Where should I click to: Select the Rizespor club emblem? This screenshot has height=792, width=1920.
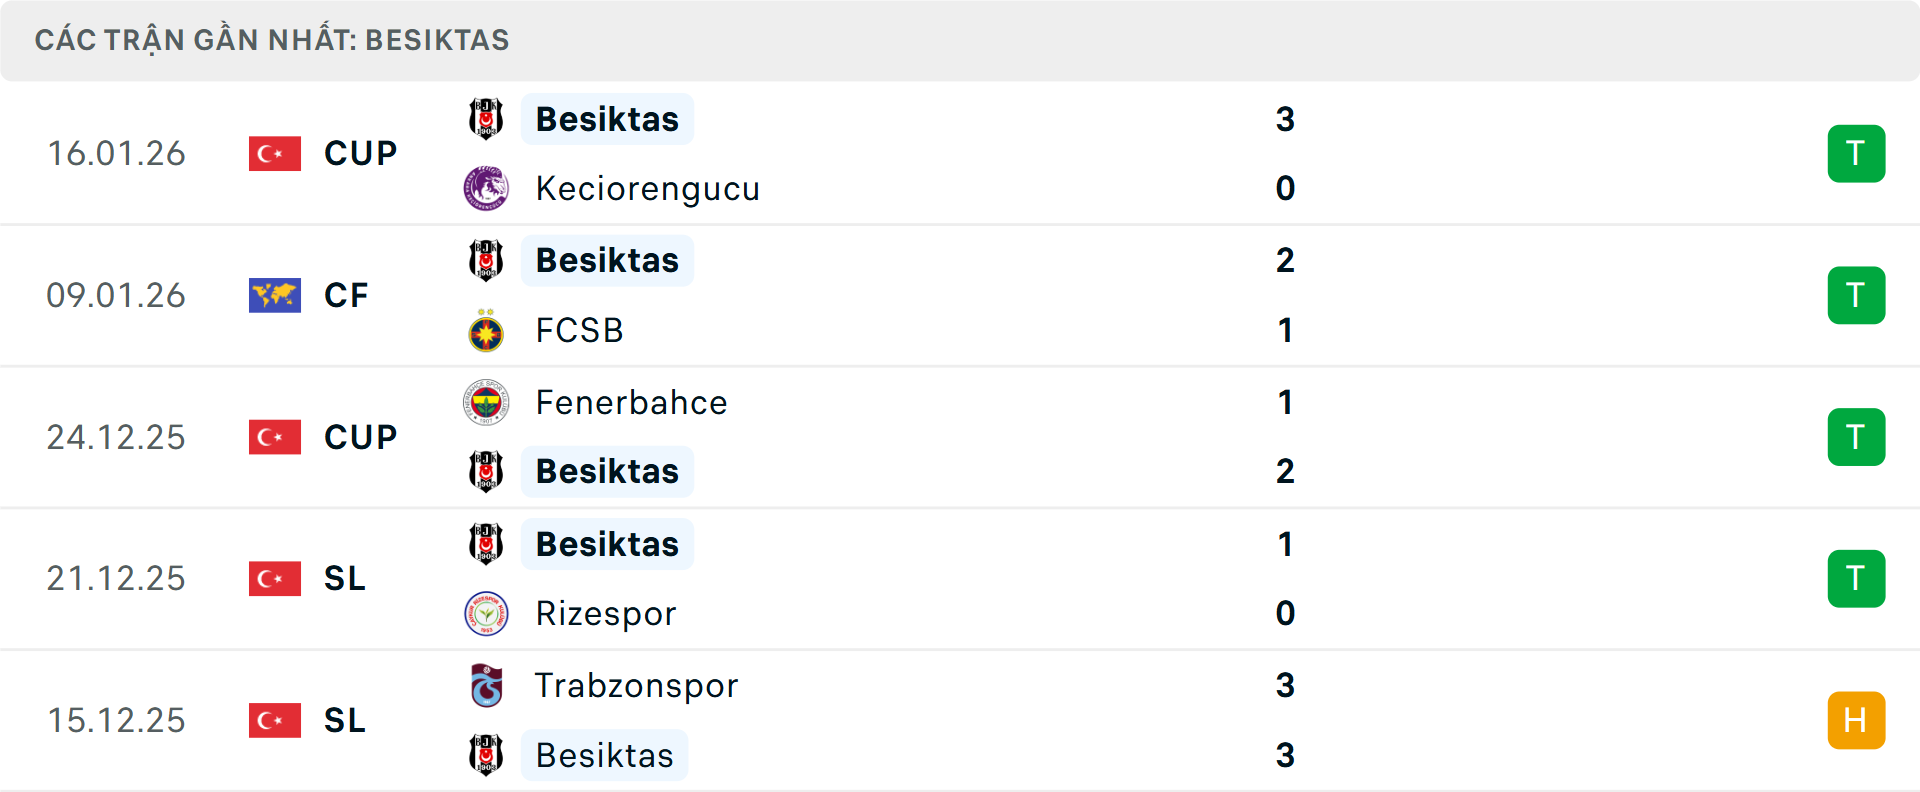tap(485, 613)
